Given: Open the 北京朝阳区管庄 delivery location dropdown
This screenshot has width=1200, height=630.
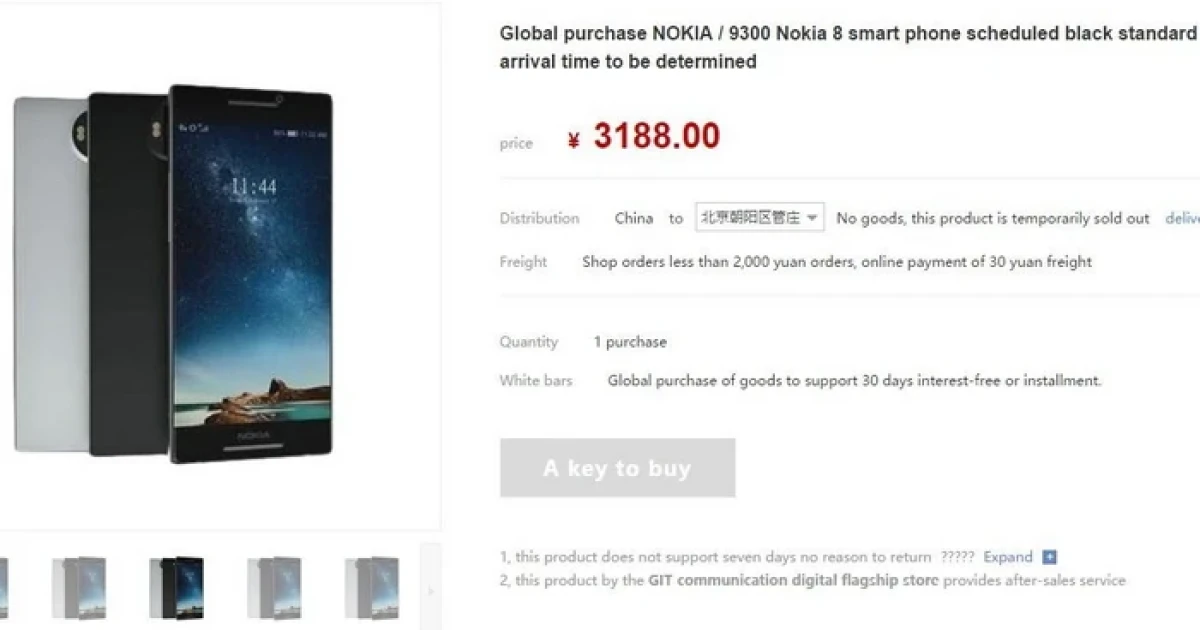Looking at the screenshot, I should [x=760, y=217].
